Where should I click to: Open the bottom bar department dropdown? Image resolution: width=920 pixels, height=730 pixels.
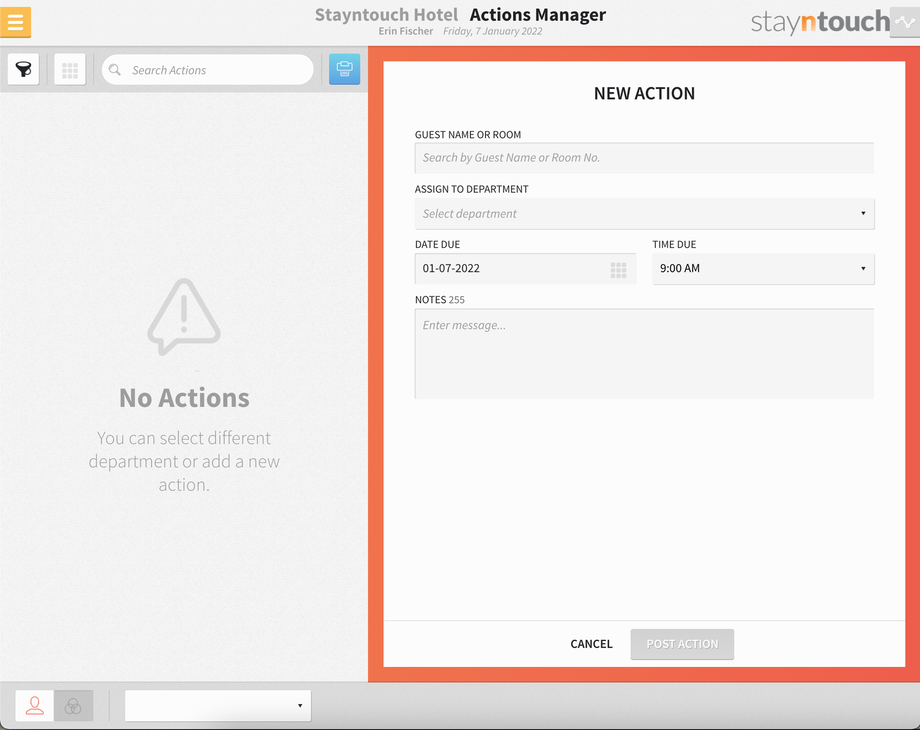tap(218, 705)
